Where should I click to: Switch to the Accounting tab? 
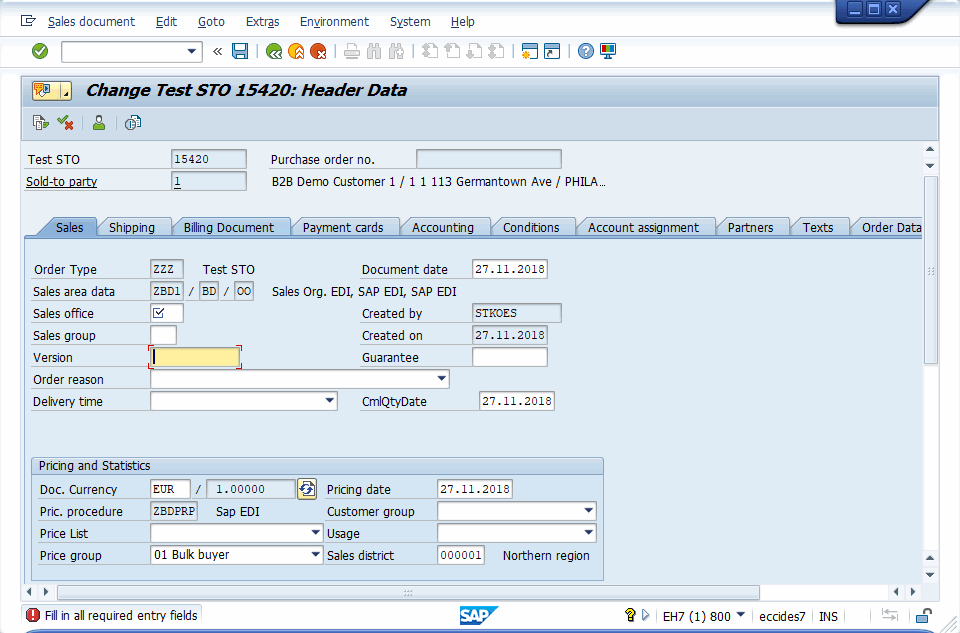443,227
